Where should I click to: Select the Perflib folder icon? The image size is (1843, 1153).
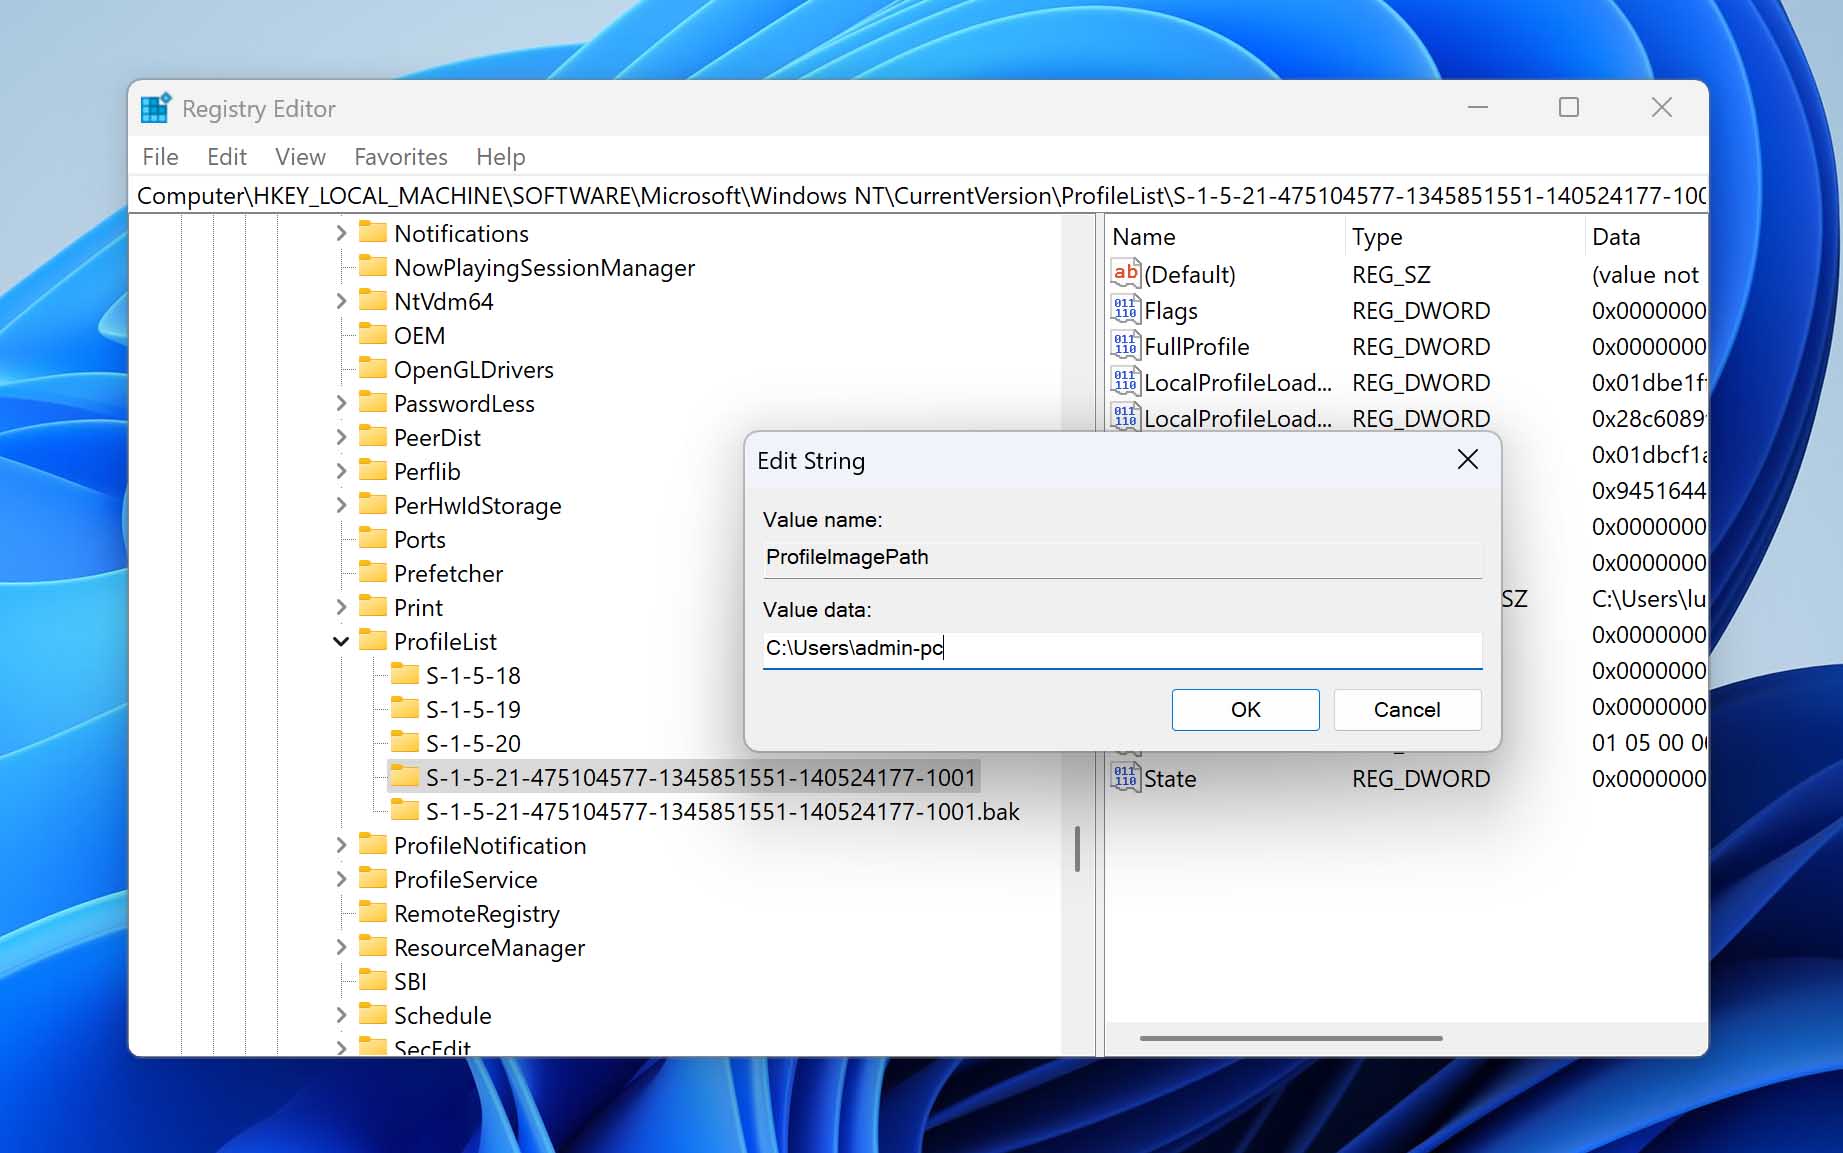click(373, 470)
